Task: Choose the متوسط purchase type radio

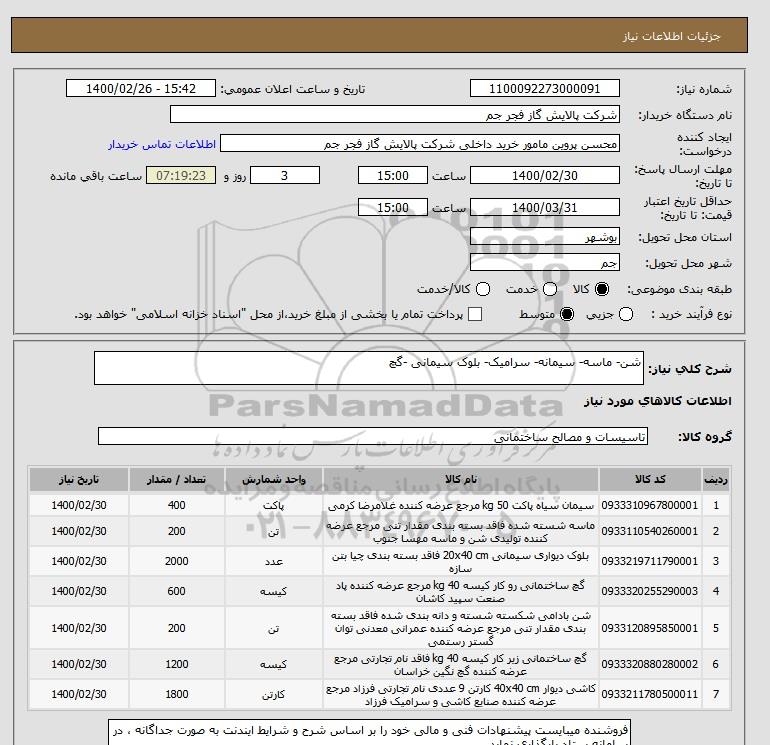Action: pos(567,314)
